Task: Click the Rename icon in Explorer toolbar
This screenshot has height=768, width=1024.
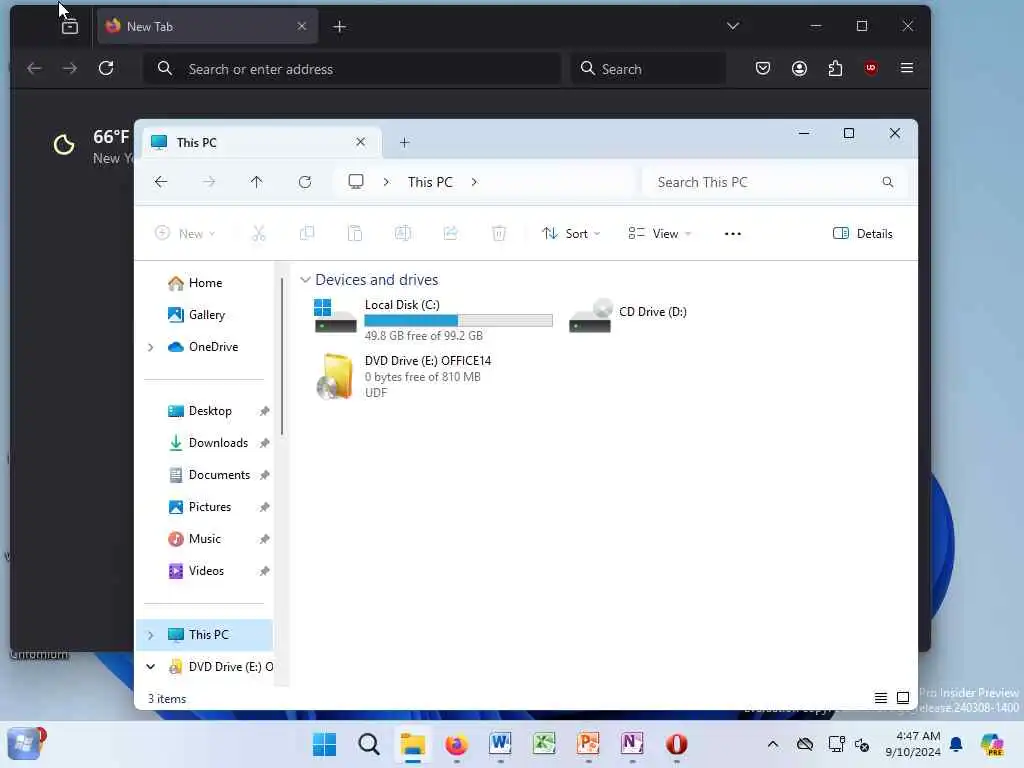Action: (402, 233)
